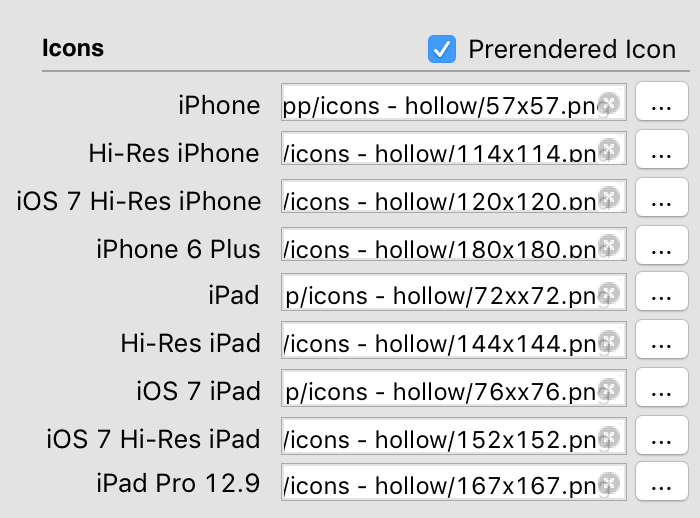This screenshot has width=700, height=518.
Task: Browse for the iPhone icon file
Action: pos(662,104)
